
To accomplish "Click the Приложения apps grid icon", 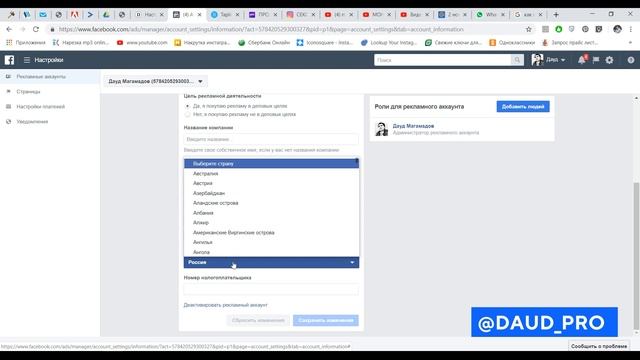I will pos(9,42).
